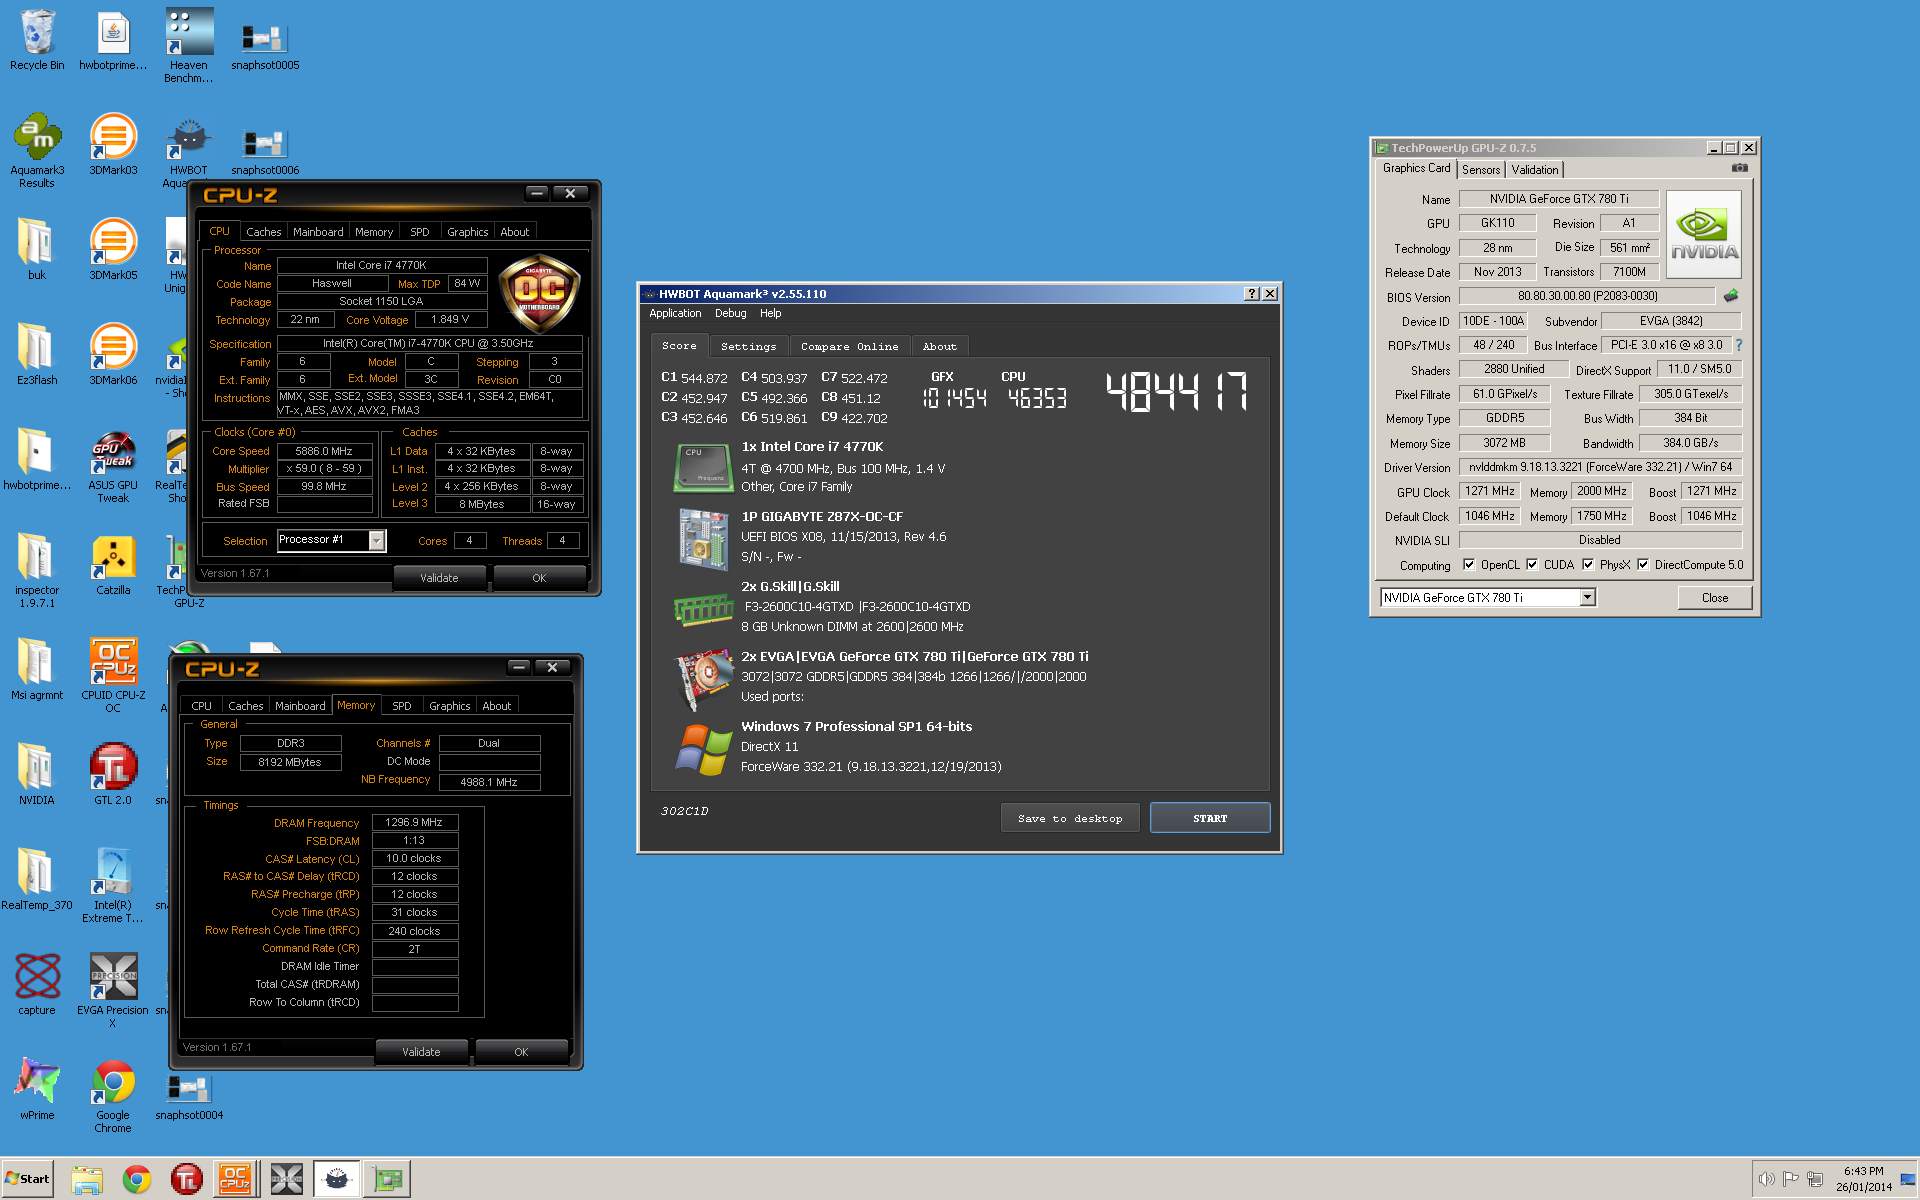The image size is (1920, 1200).
Task: Open Aquamark Application menu
Action: 675,313
